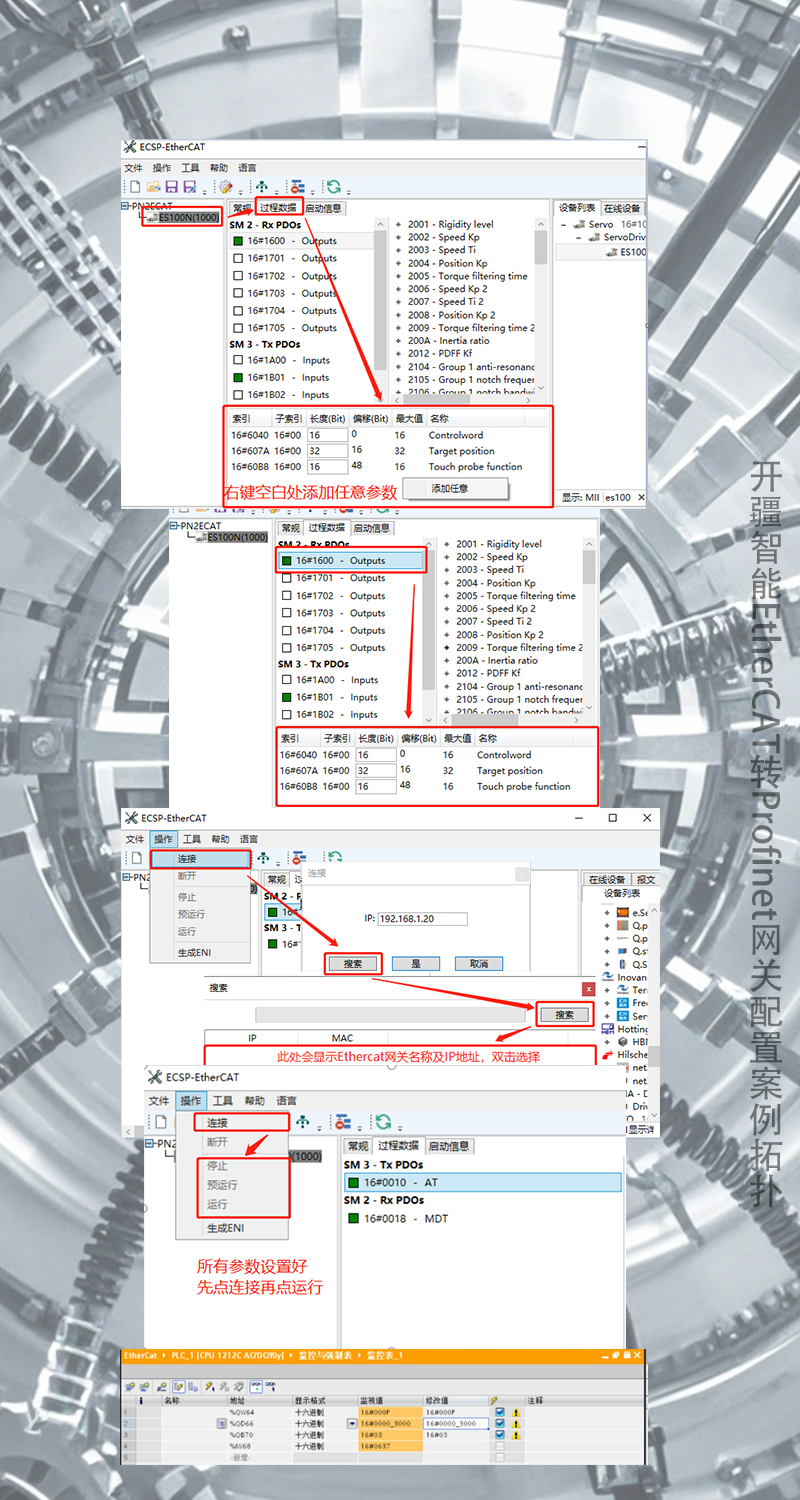Open display format dropdown in %QD66 row
The width and height of the screenshot is (800, 1500).
pyautogui.click(x=352, y=1423)
